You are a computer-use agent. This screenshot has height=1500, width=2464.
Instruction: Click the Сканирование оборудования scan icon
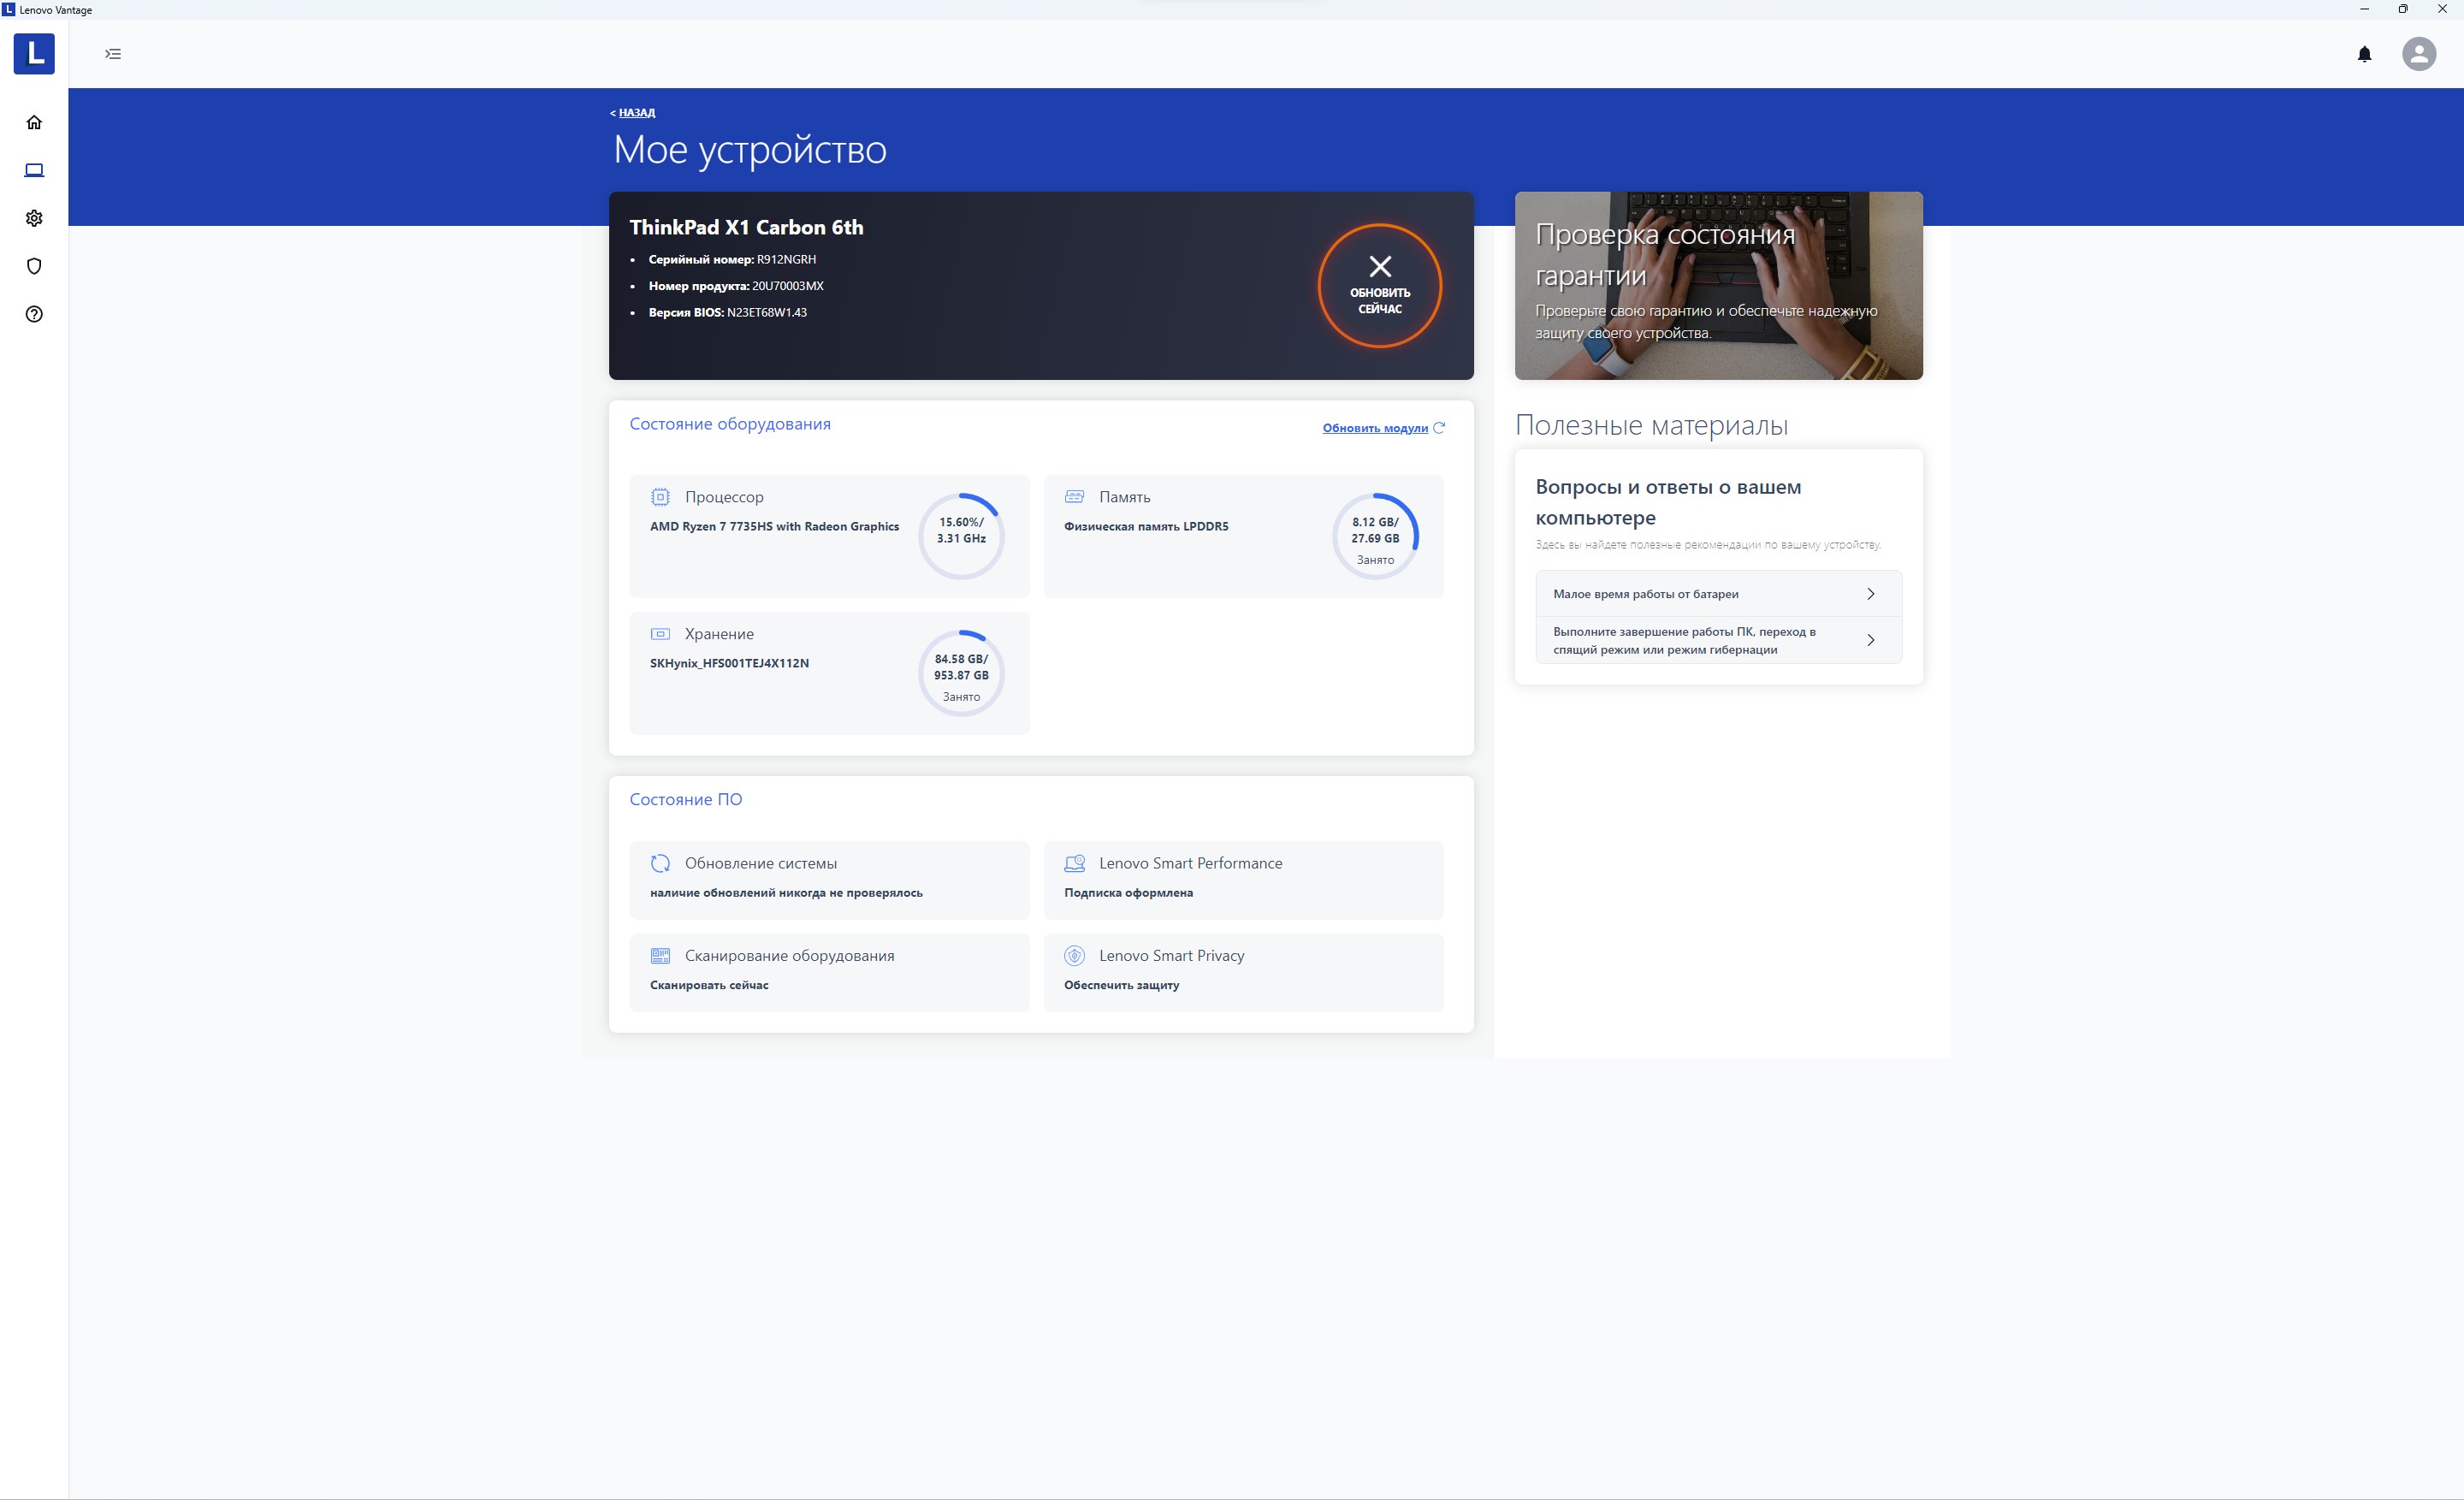point(660,956)
